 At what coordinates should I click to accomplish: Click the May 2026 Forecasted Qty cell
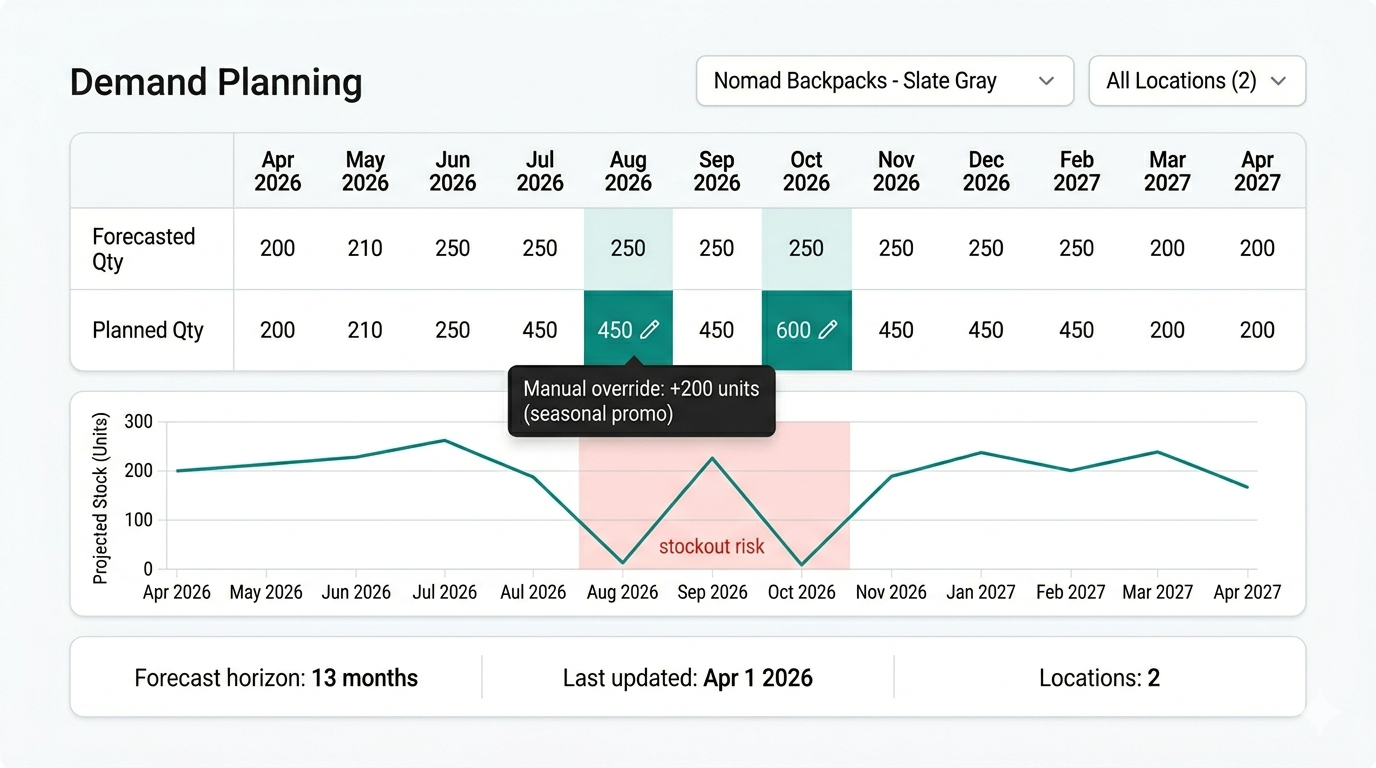[x=365, y=249]
